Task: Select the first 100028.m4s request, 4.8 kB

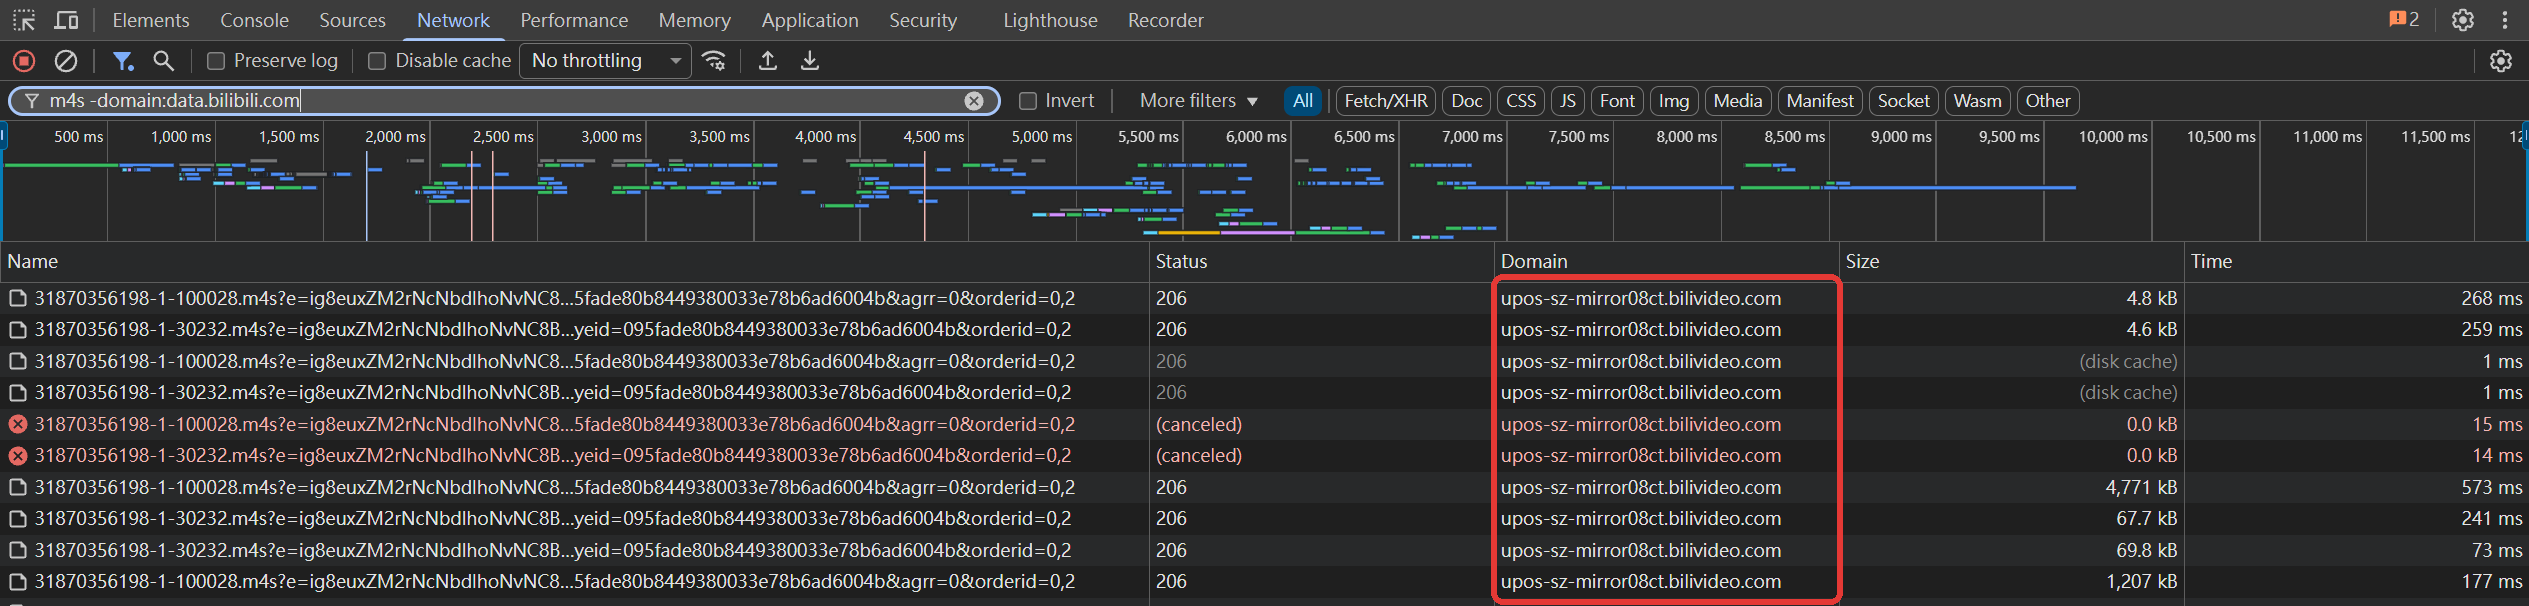Action: pos(1264,298)
